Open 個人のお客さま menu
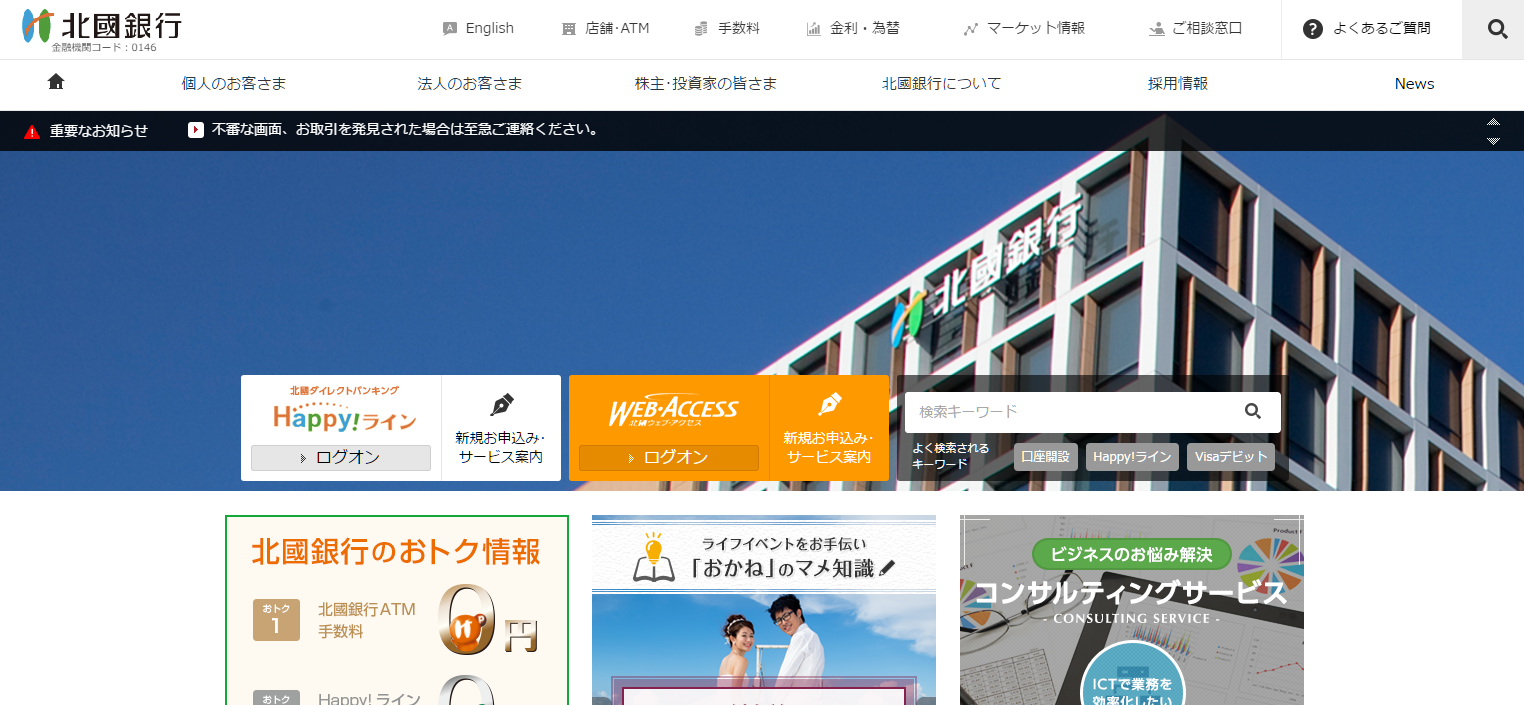 point(234,84)
